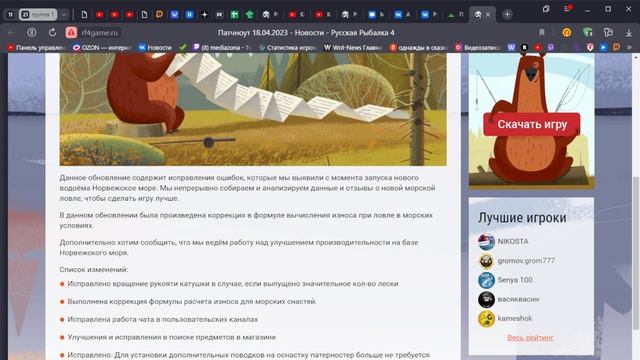
Task: Expand the tab groups dropdown arrow
Action: pos(64,15)
